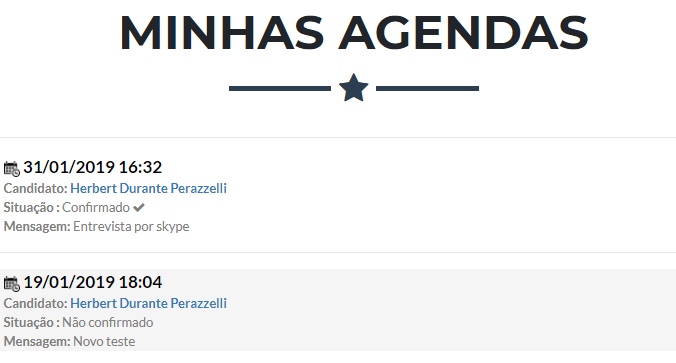Click the Mensagem label in first entry

click(x=37, y=226)
